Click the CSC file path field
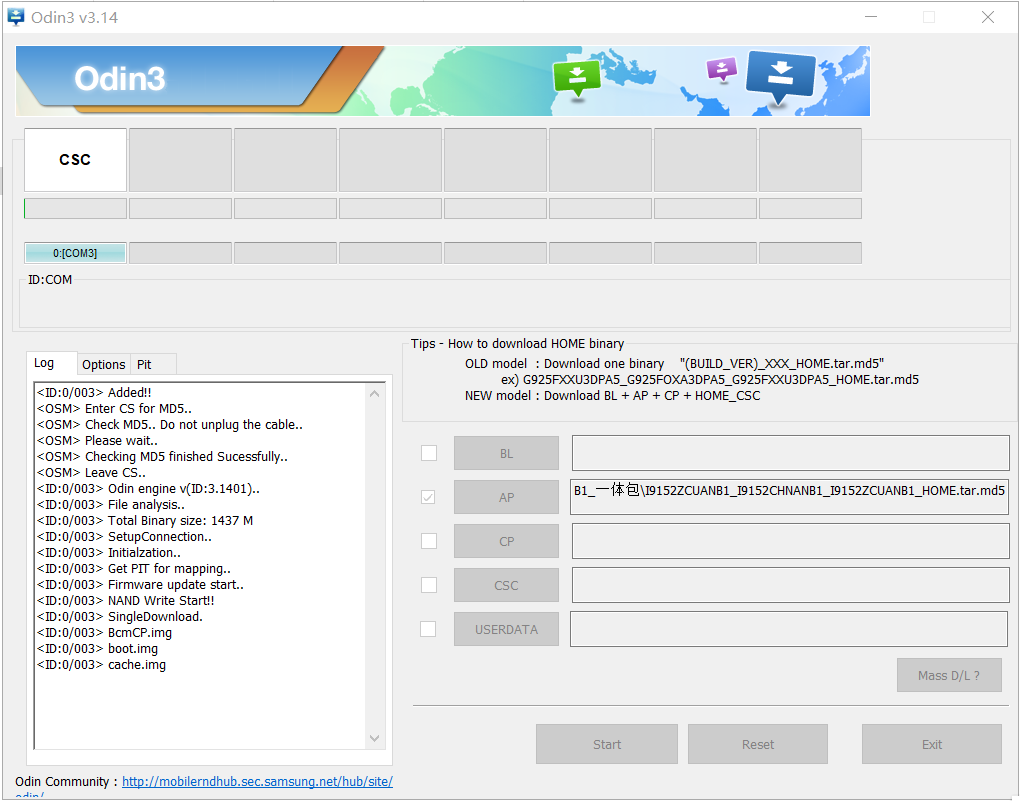 (x=790, y=585)
